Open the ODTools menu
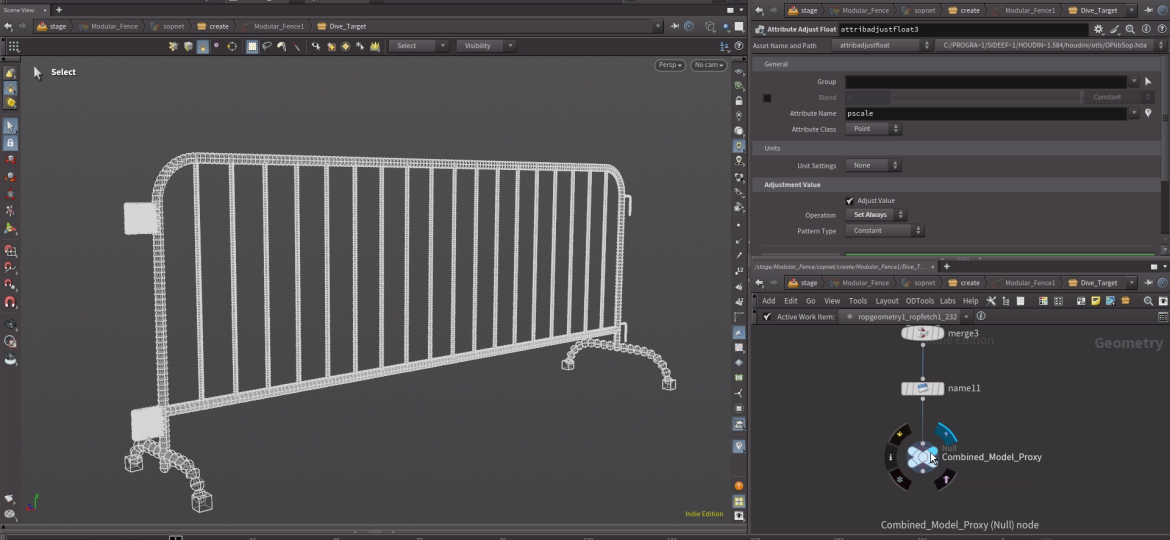1170x540 pixels. tap(919, 301)
